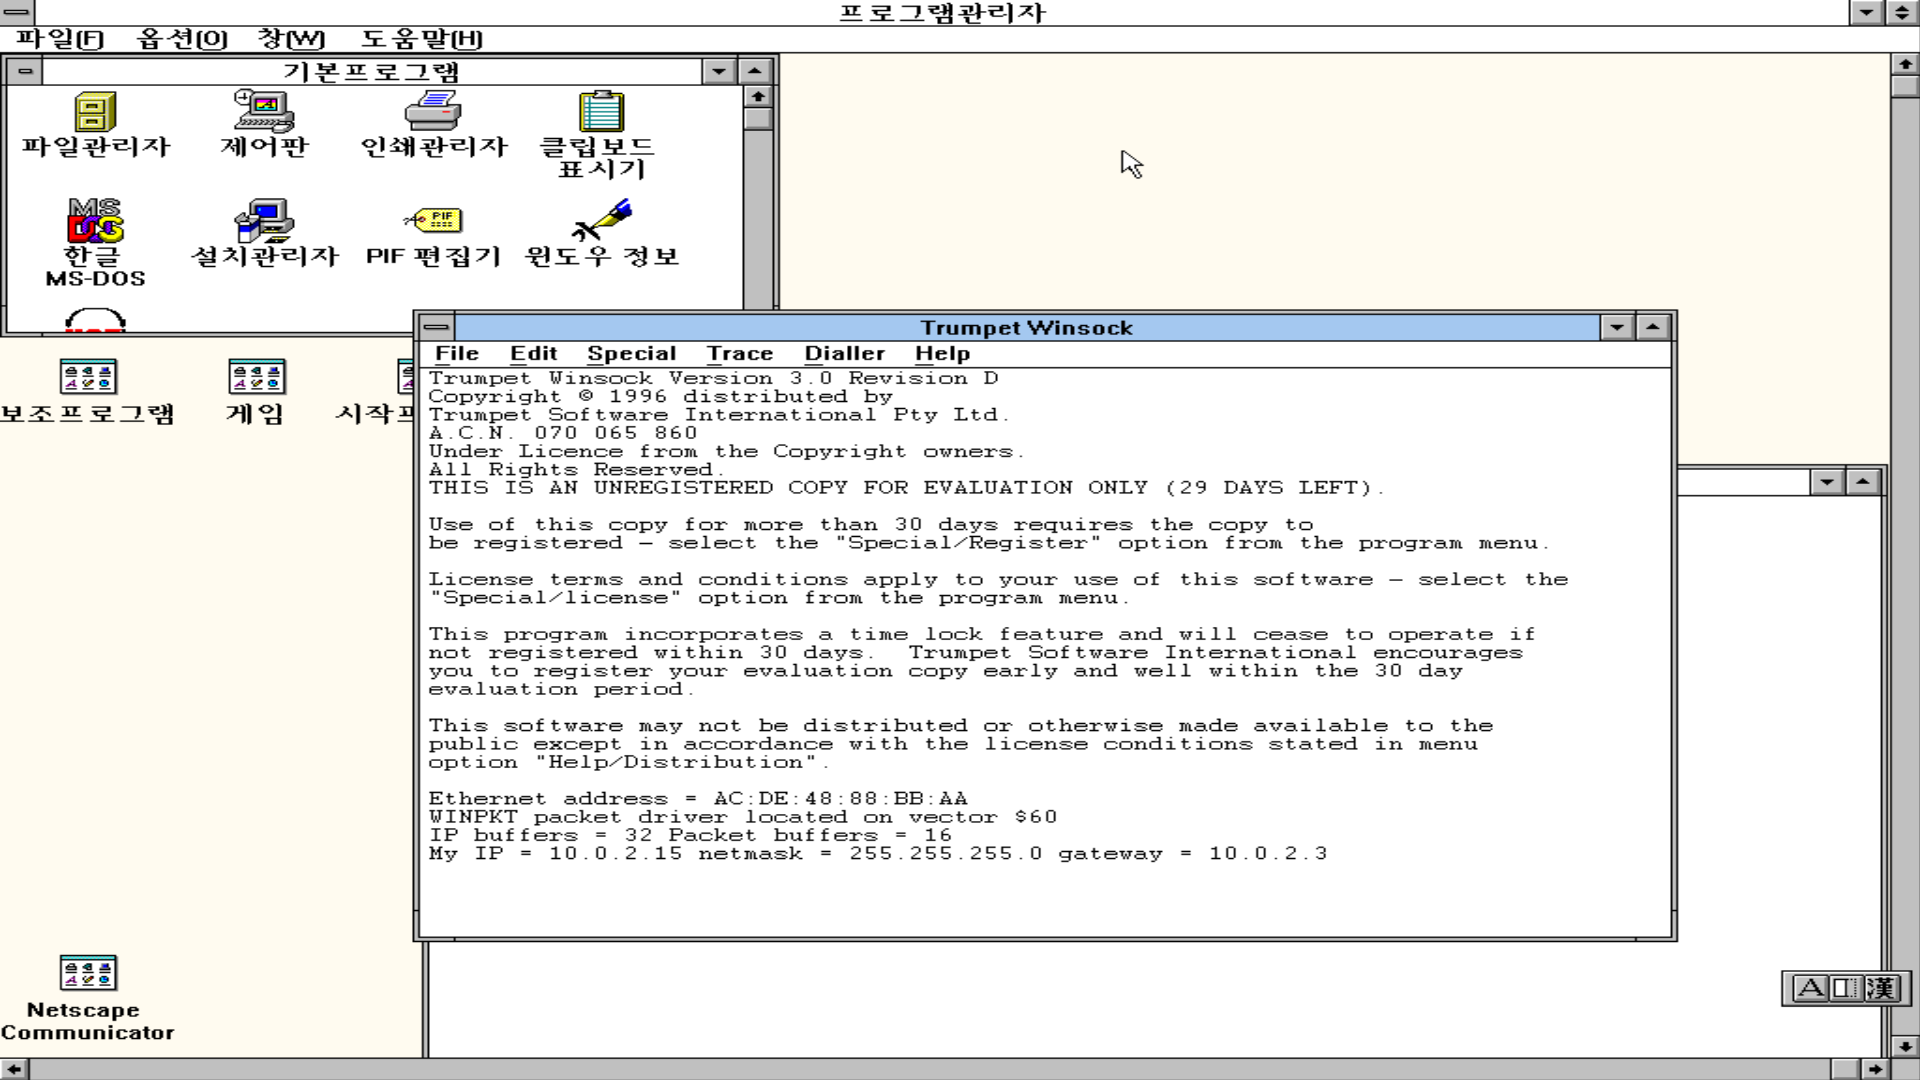Image resolution: width=1920 pixels, height=1080 pixels.
Task: Open the 클립보드 표시기 clipboard icon
Action: [601, 111]
